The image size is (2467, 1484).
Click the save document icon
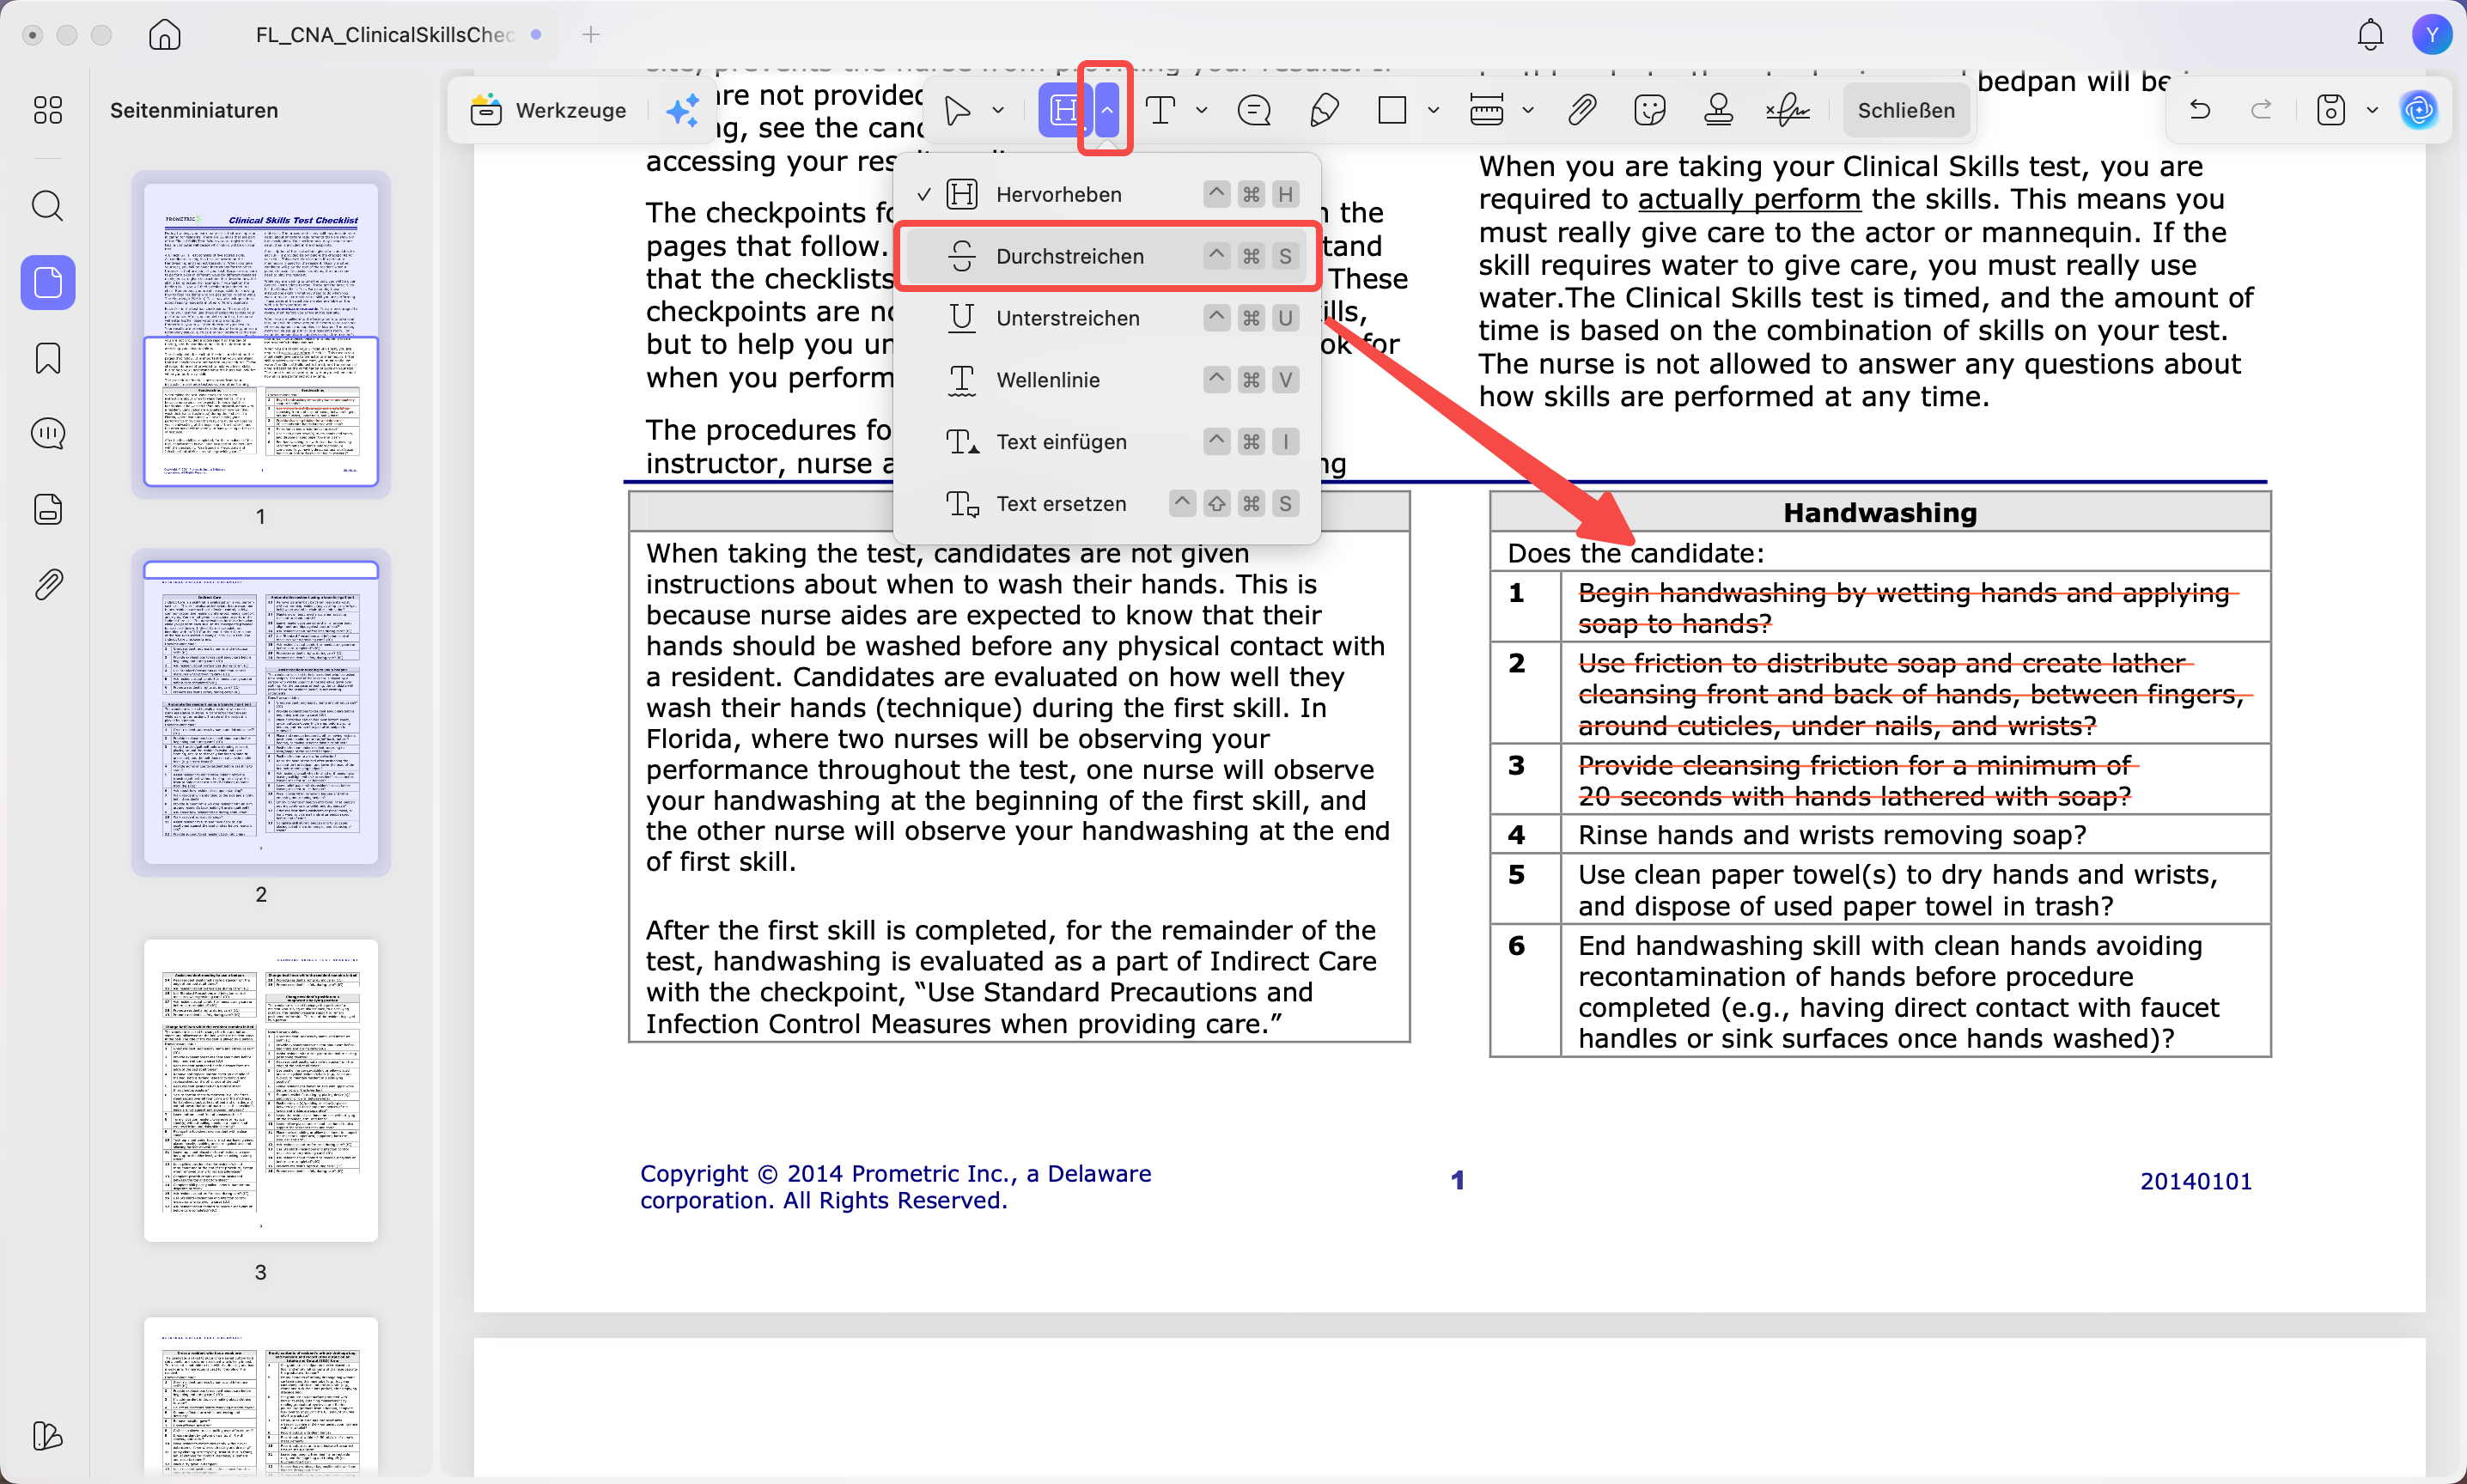click(x=2331, y=110)
